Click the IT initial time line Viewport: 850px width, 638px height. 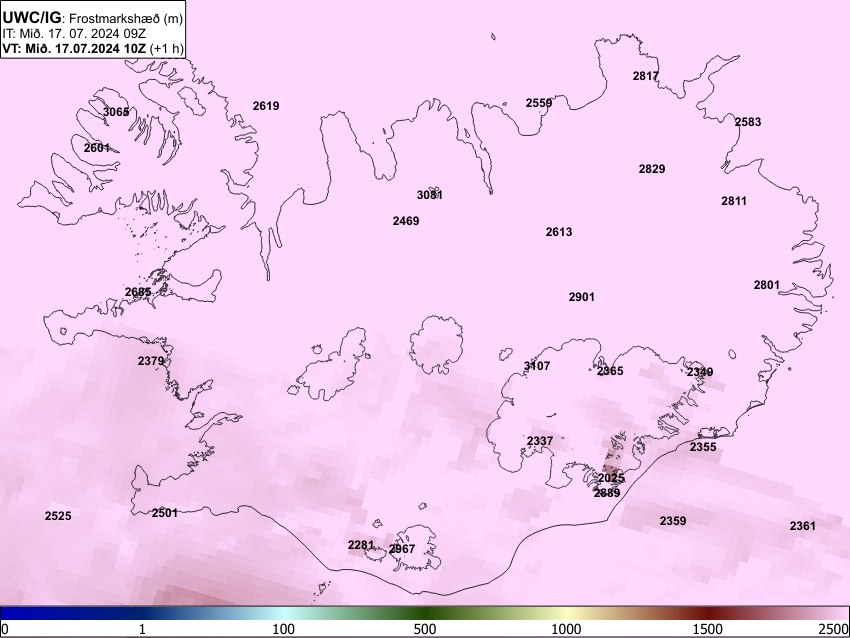tap(74, 33)
